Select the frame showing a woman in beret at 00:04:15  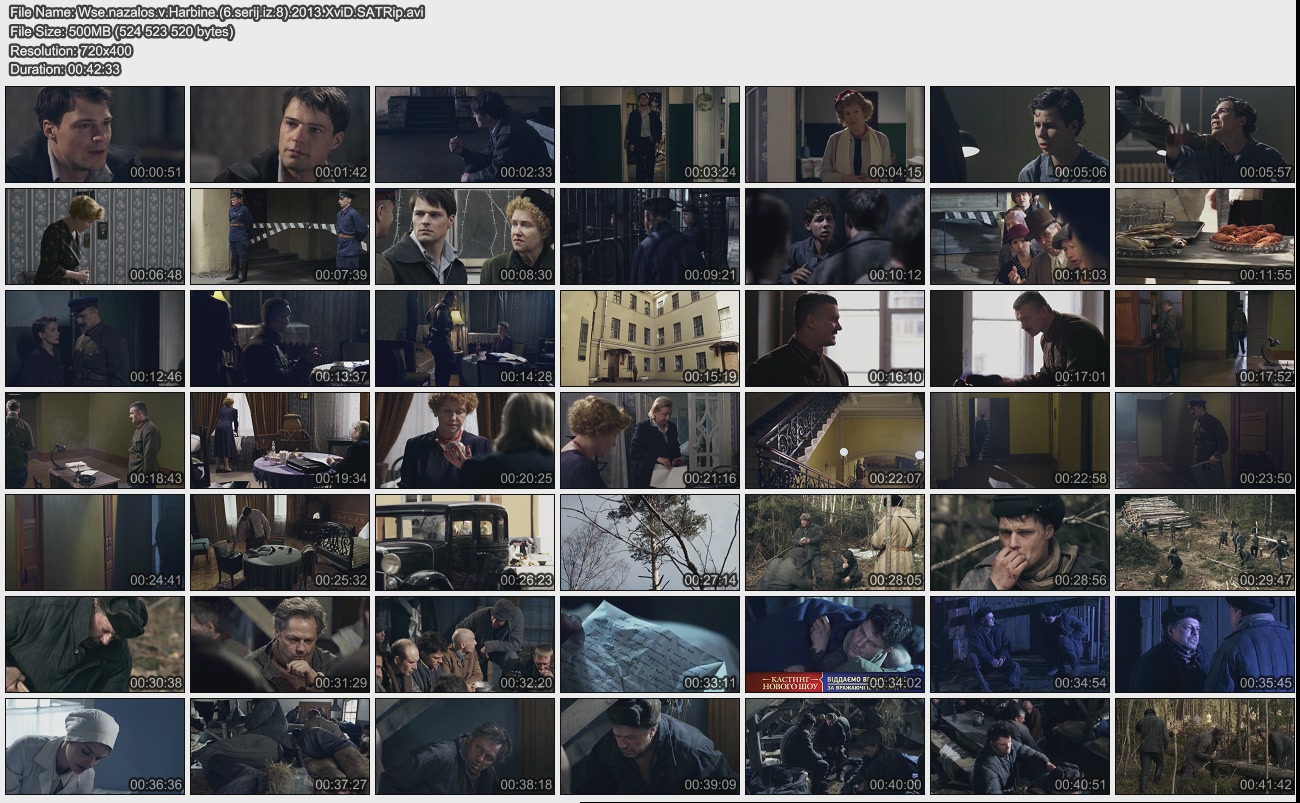[834, 134]
